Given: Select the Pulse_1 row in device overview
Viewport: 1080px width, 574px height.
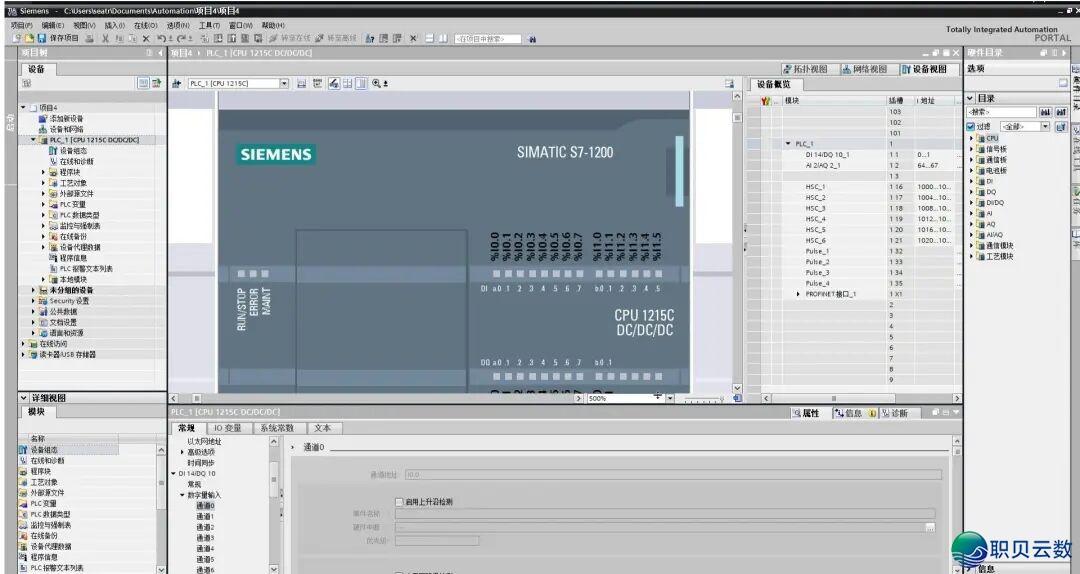Looking at the screenshot, I should click(854, 252).
